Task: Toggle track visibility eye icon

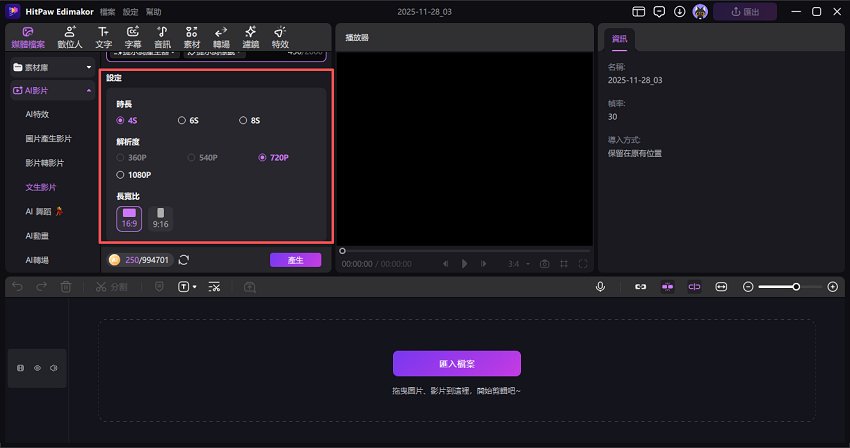Action: pyautogui.click(x=37, y=368)
